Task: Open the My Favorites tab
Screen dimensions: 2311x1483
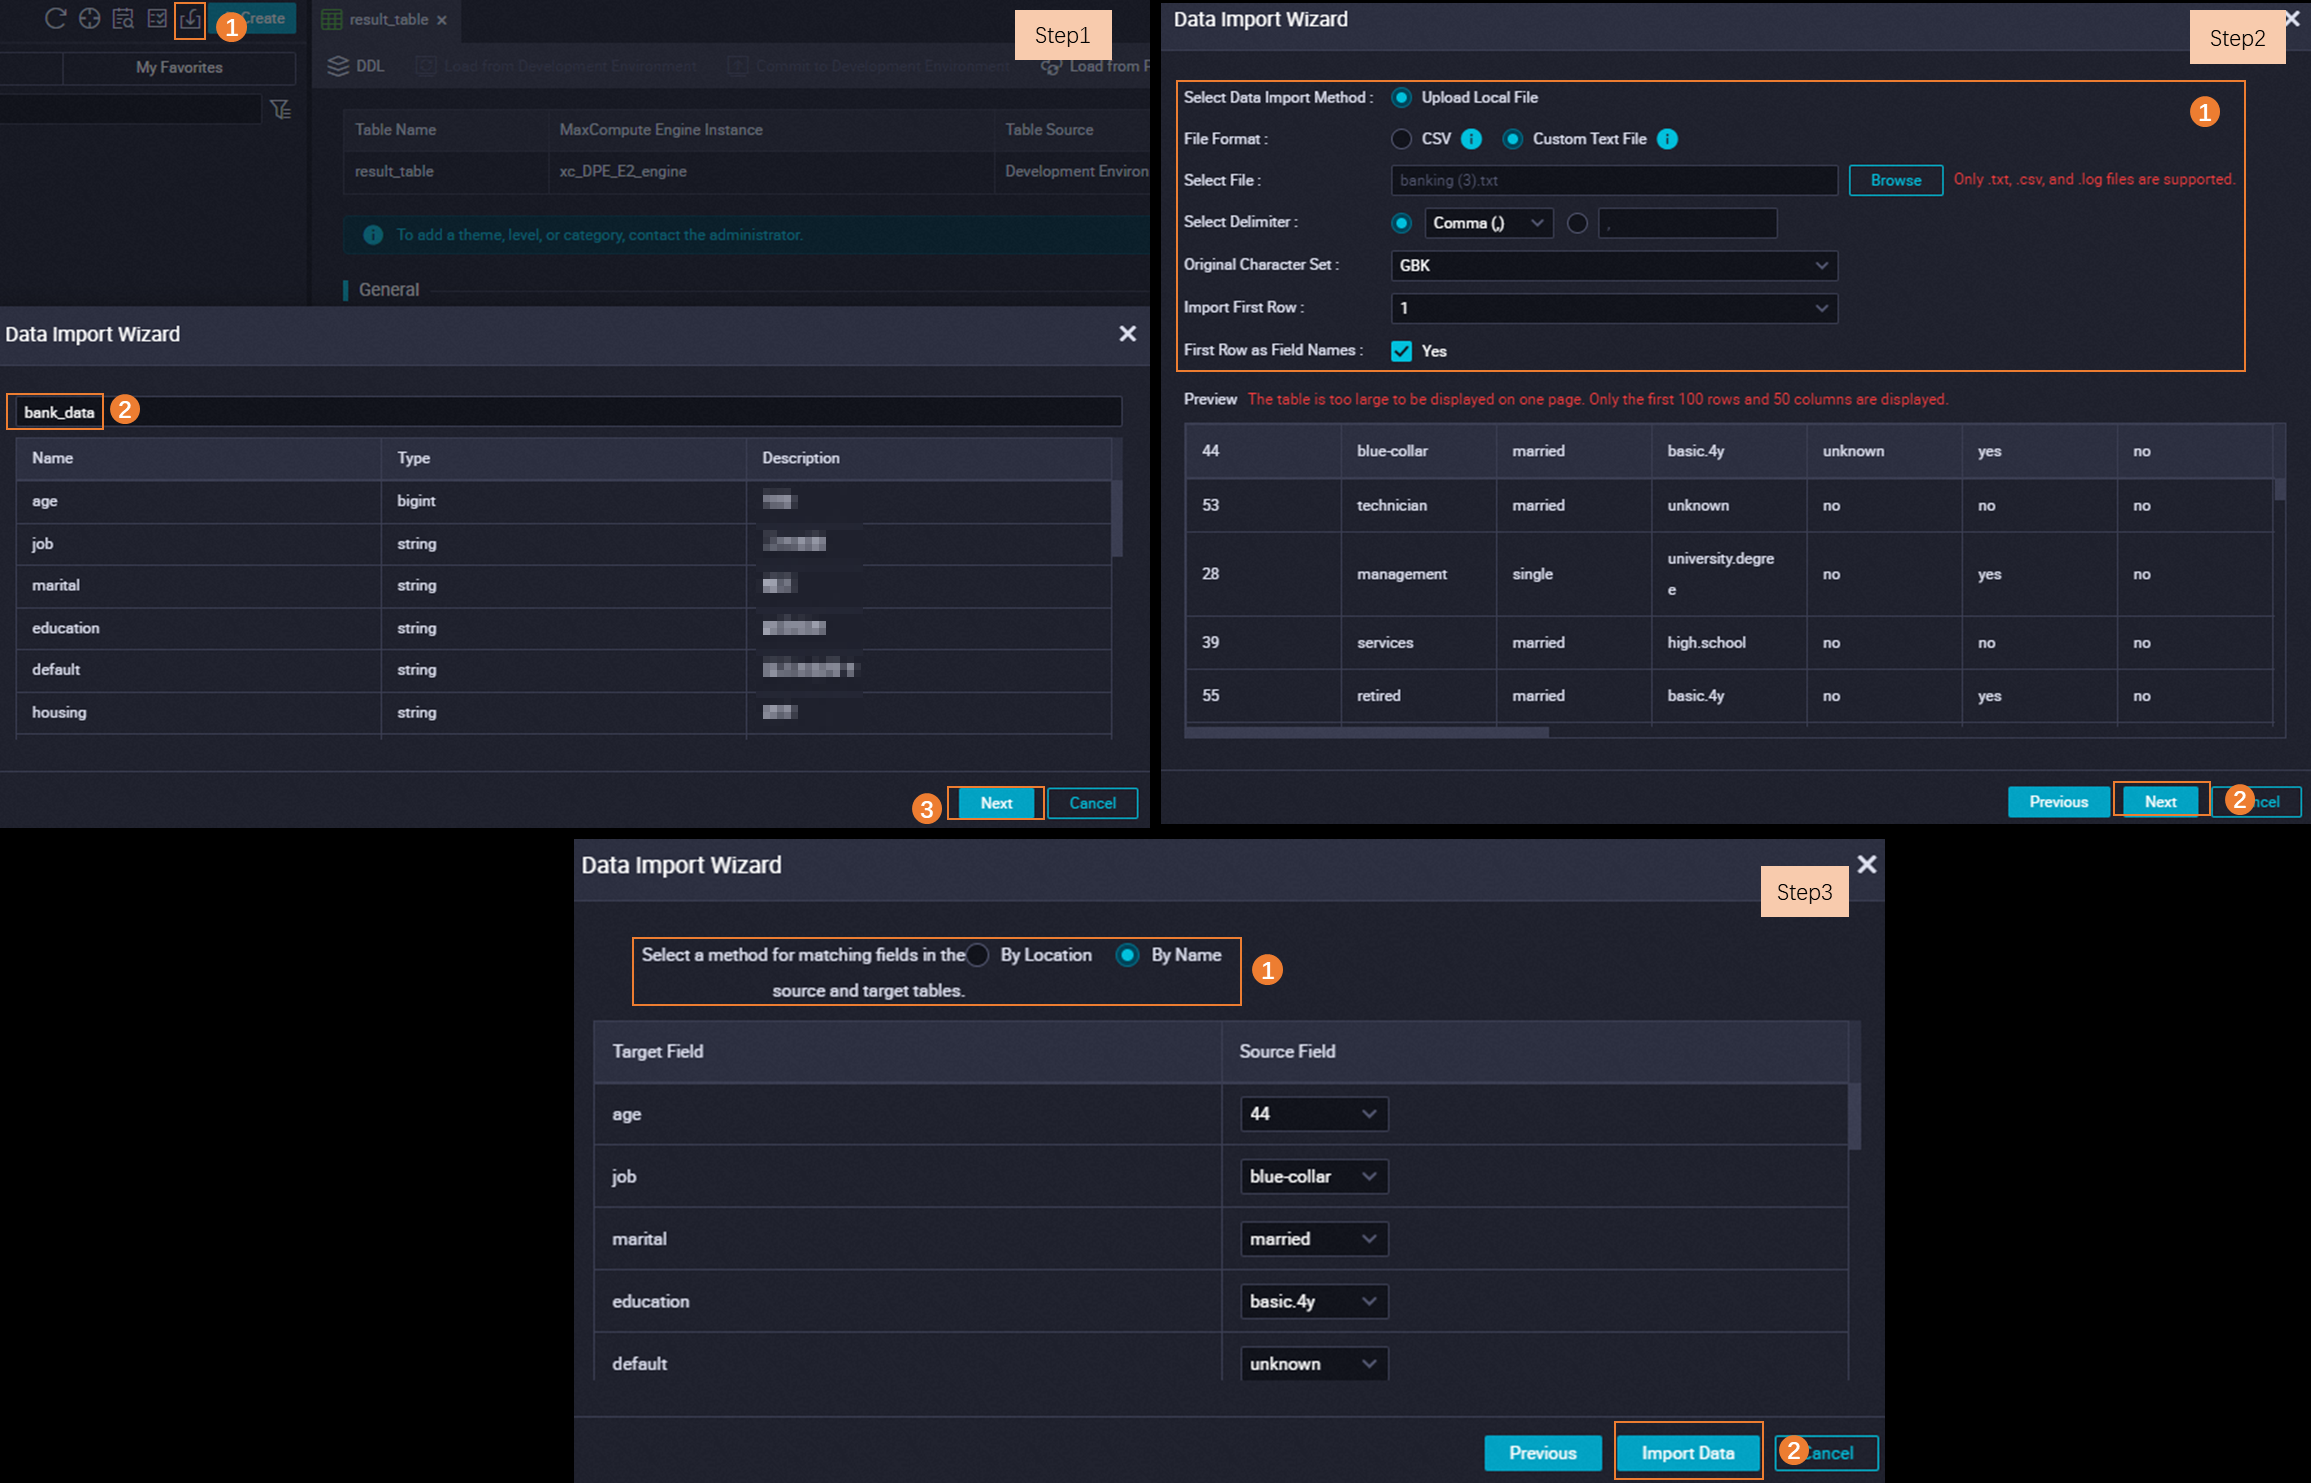Action: pyautogui.click(x=179, y=67)
